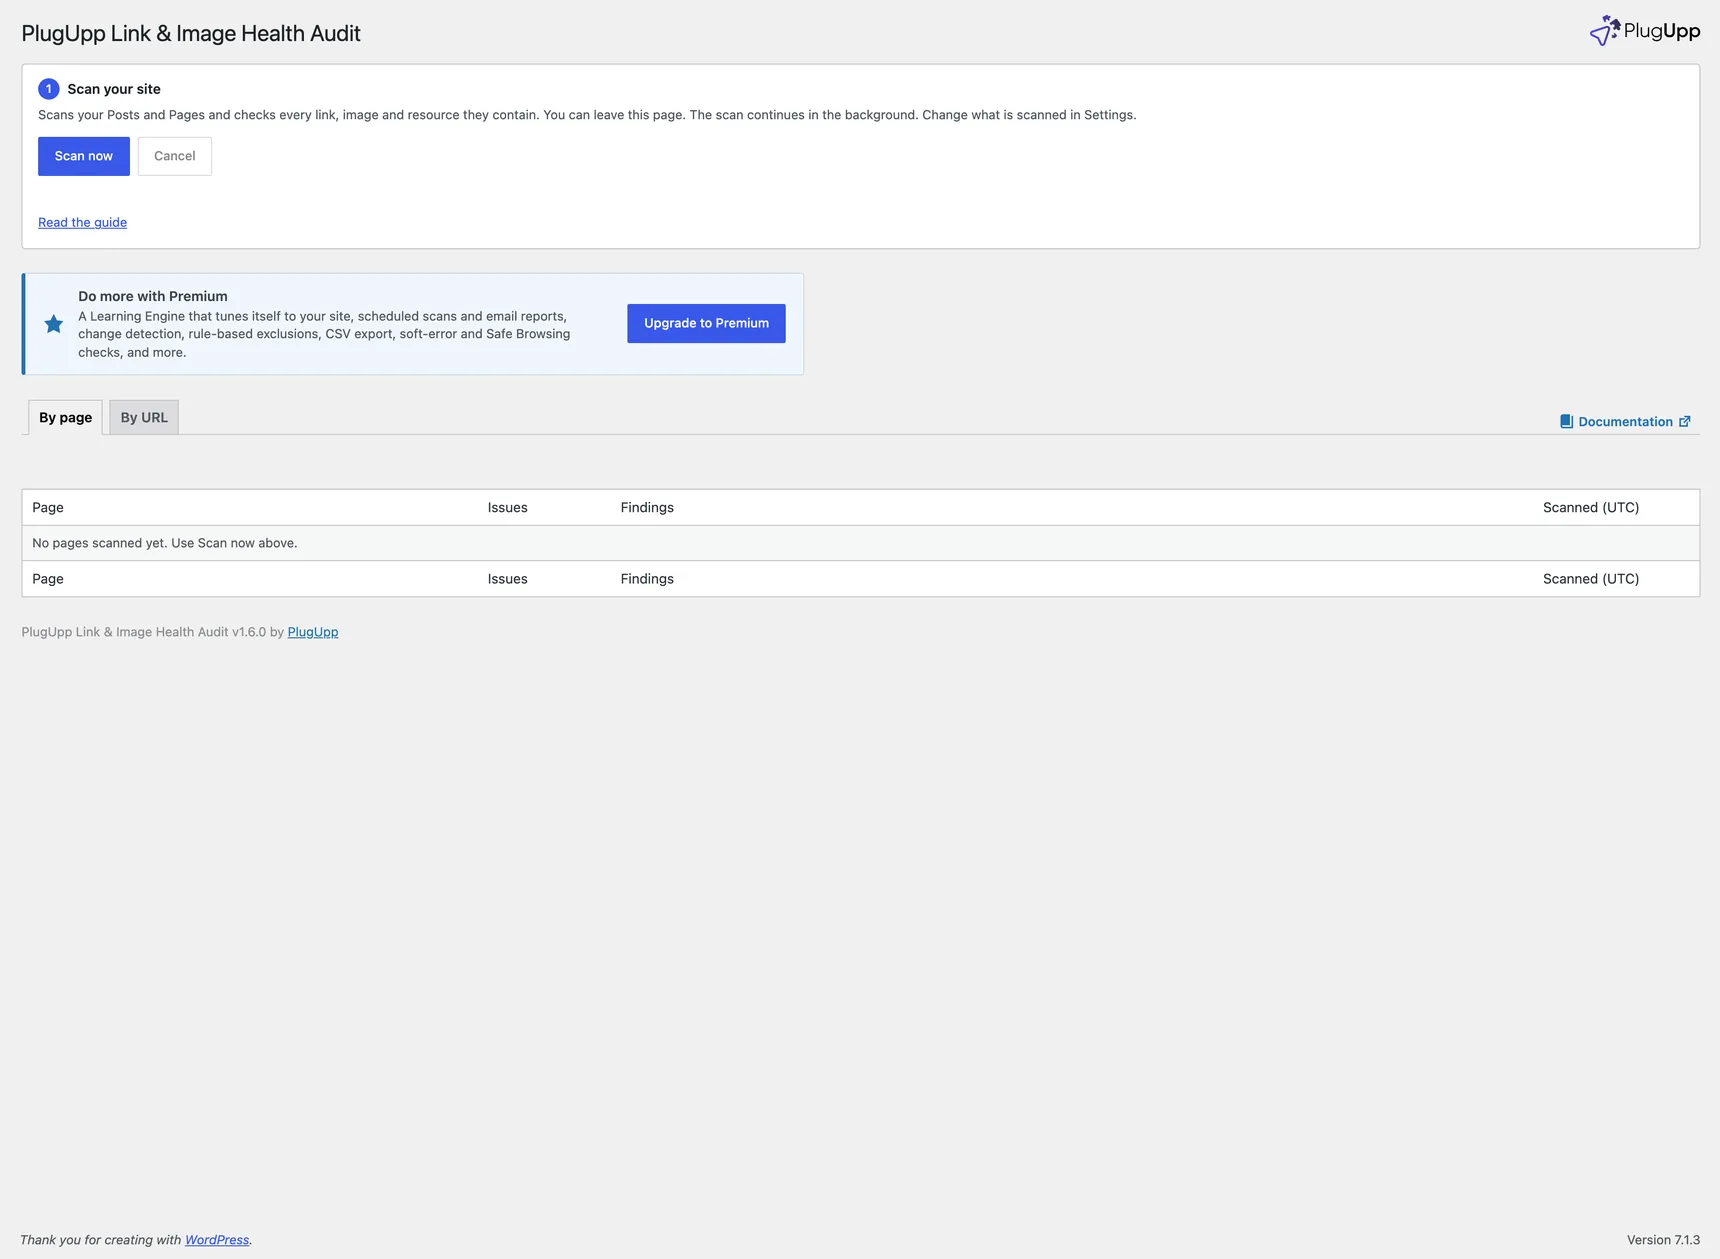Click the Page column header at table top
This screenshot has width=1720, height=1259.
pos(48,507)
